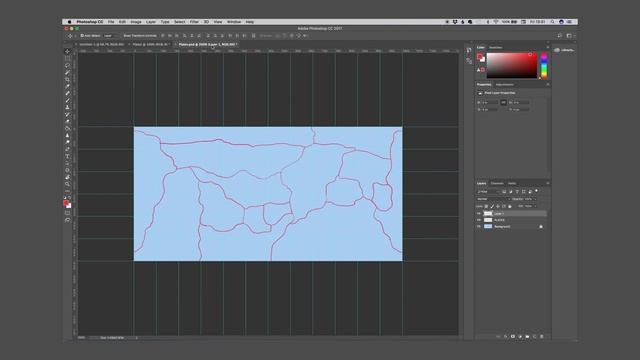The image size is (640, 360).
Task: Switch to the Swatches tab
Action: click(496, 47)
